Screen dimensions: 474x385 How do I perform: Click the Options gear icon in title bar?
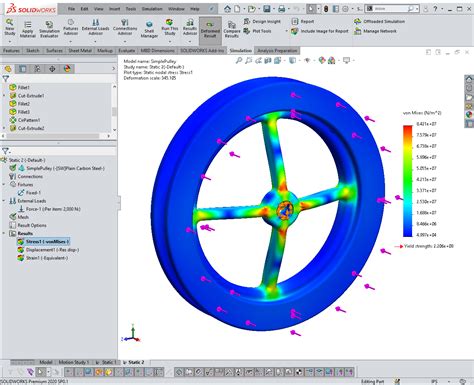(x=345, y=9)
